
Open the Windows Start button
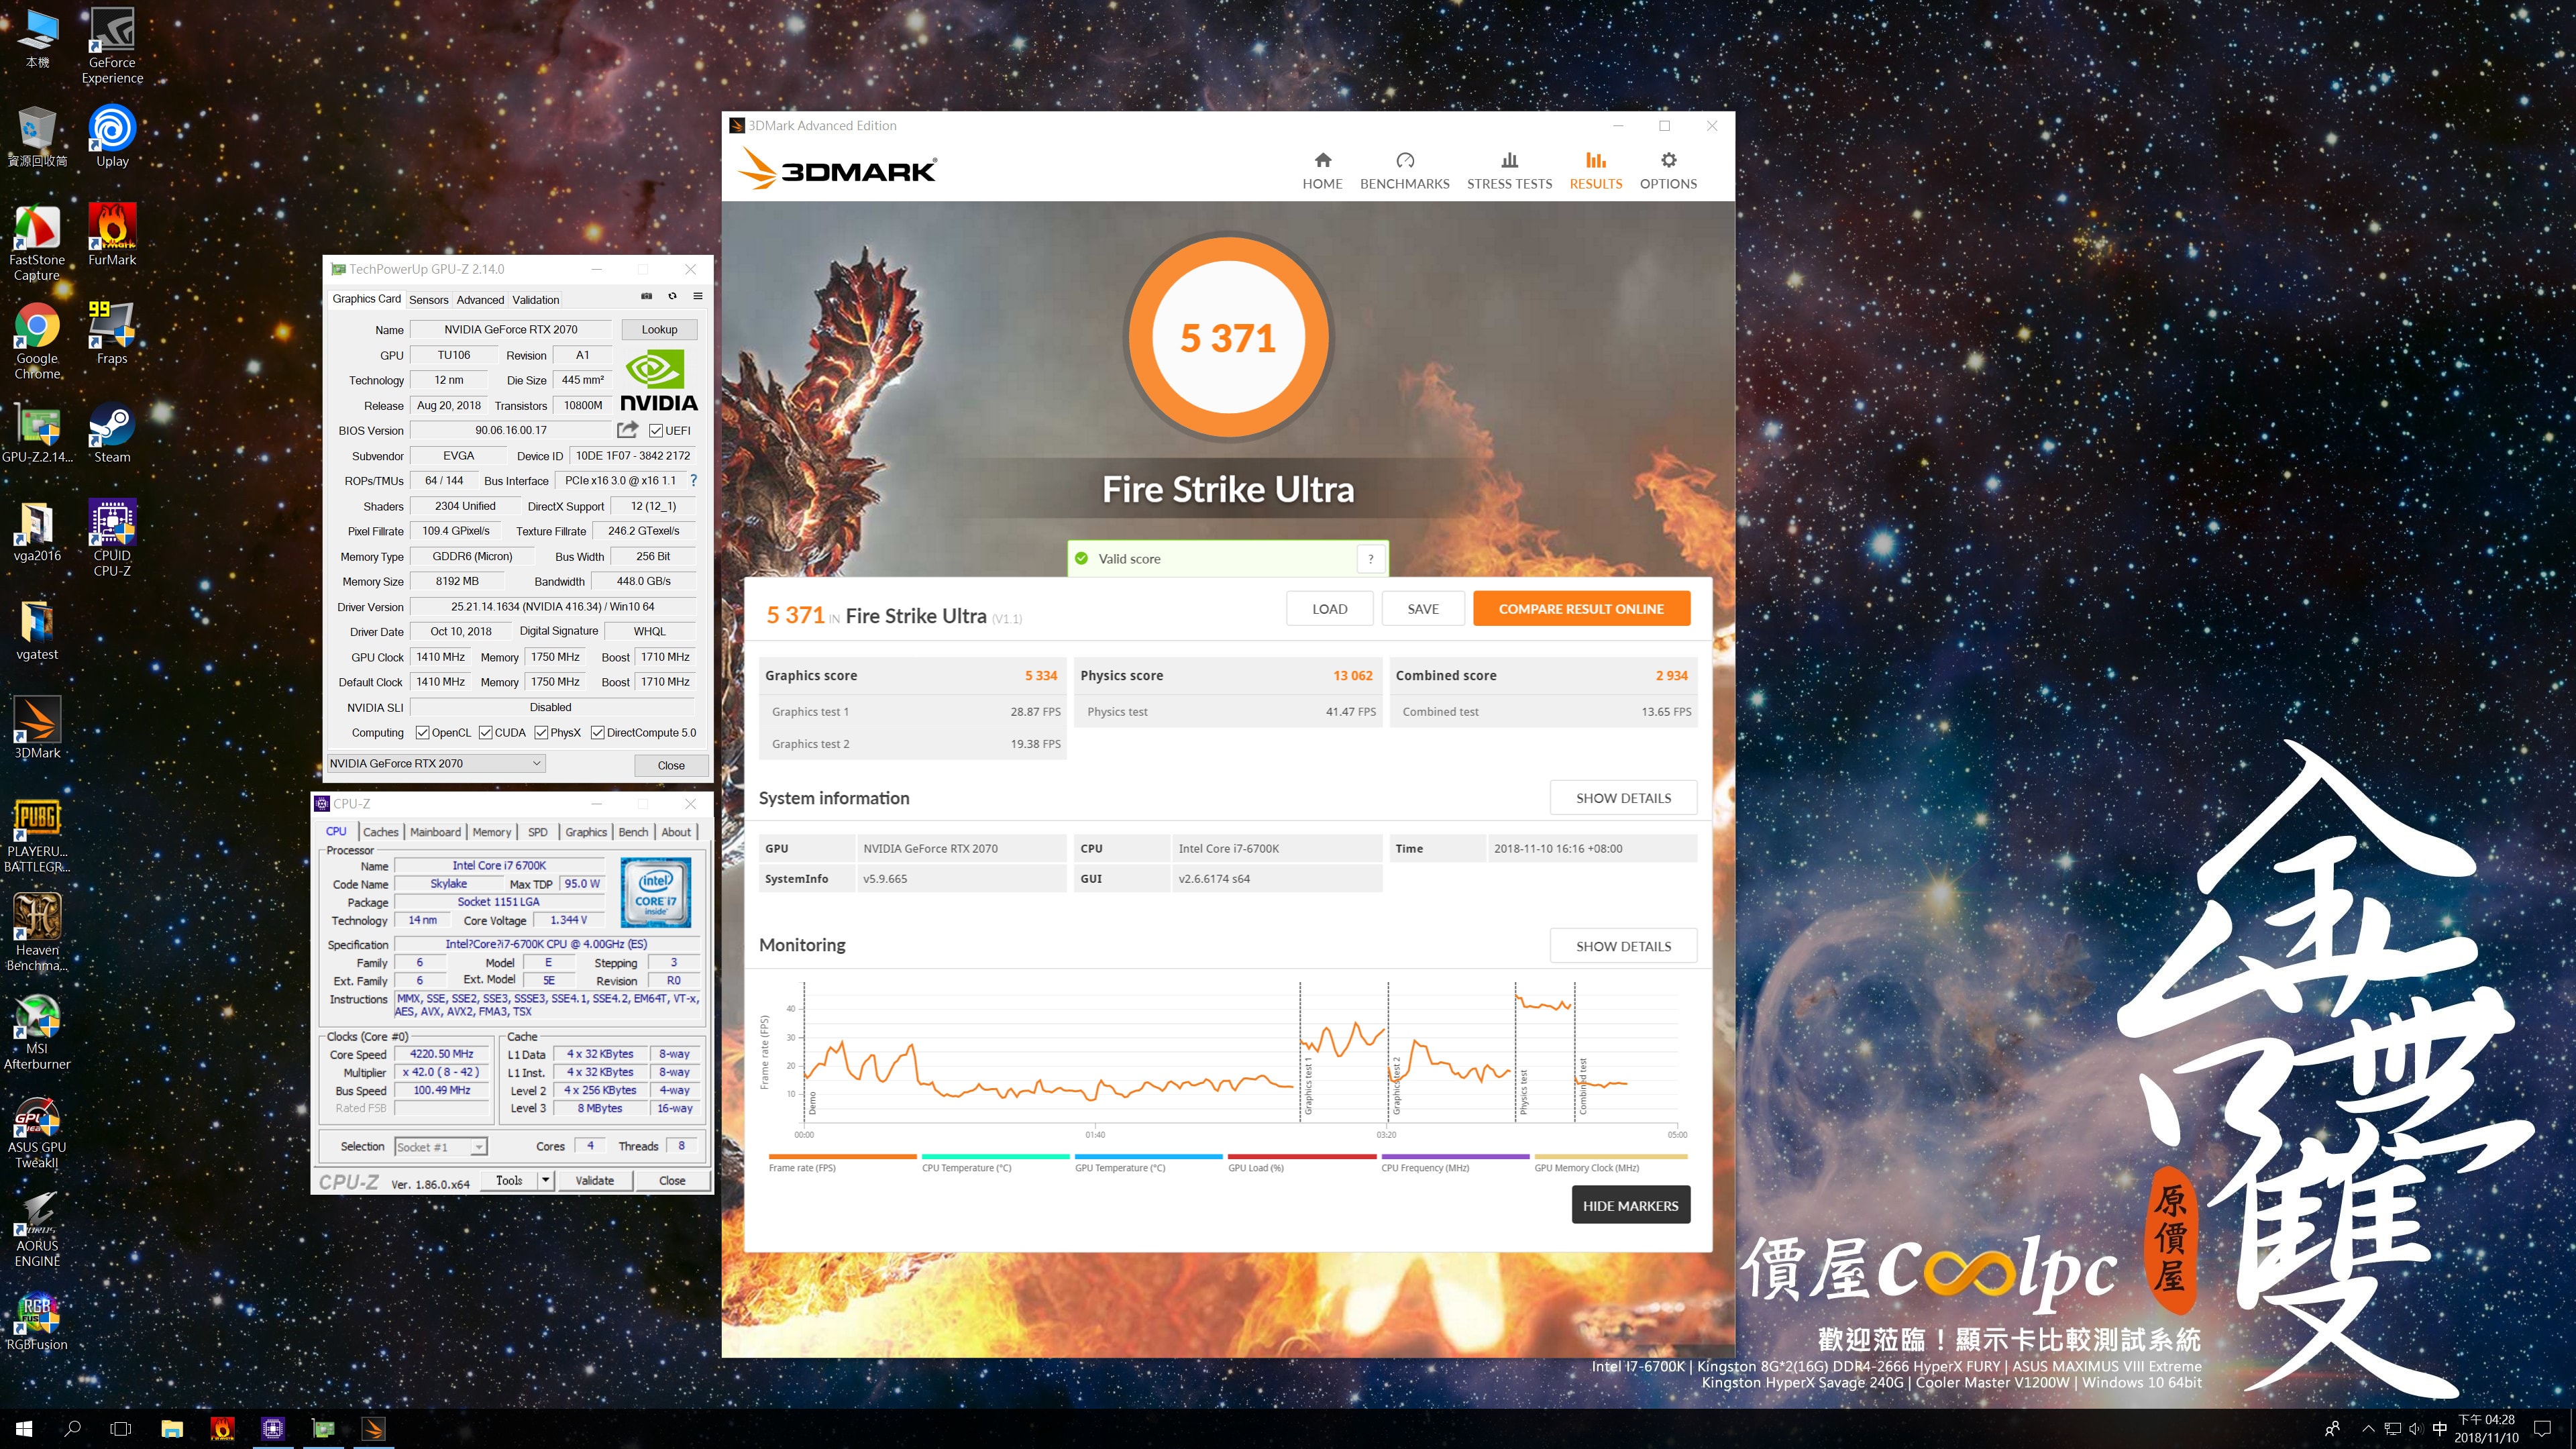click(24, 1428)
